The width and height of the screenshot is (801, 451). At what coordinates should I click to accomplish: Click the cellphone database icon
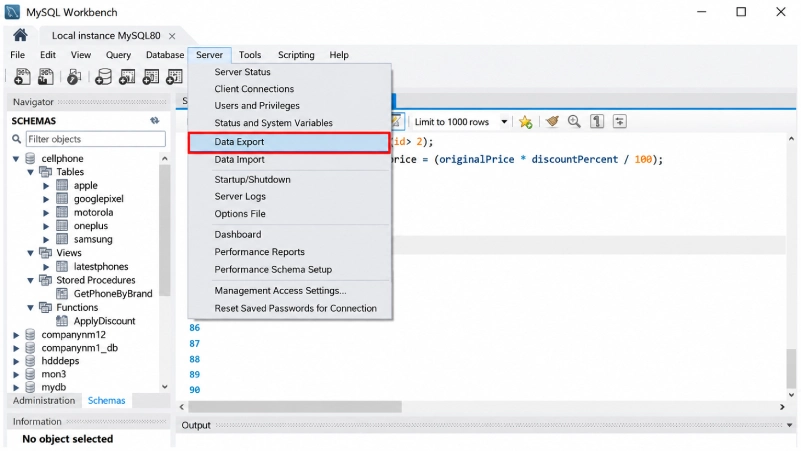pos(30,158)
